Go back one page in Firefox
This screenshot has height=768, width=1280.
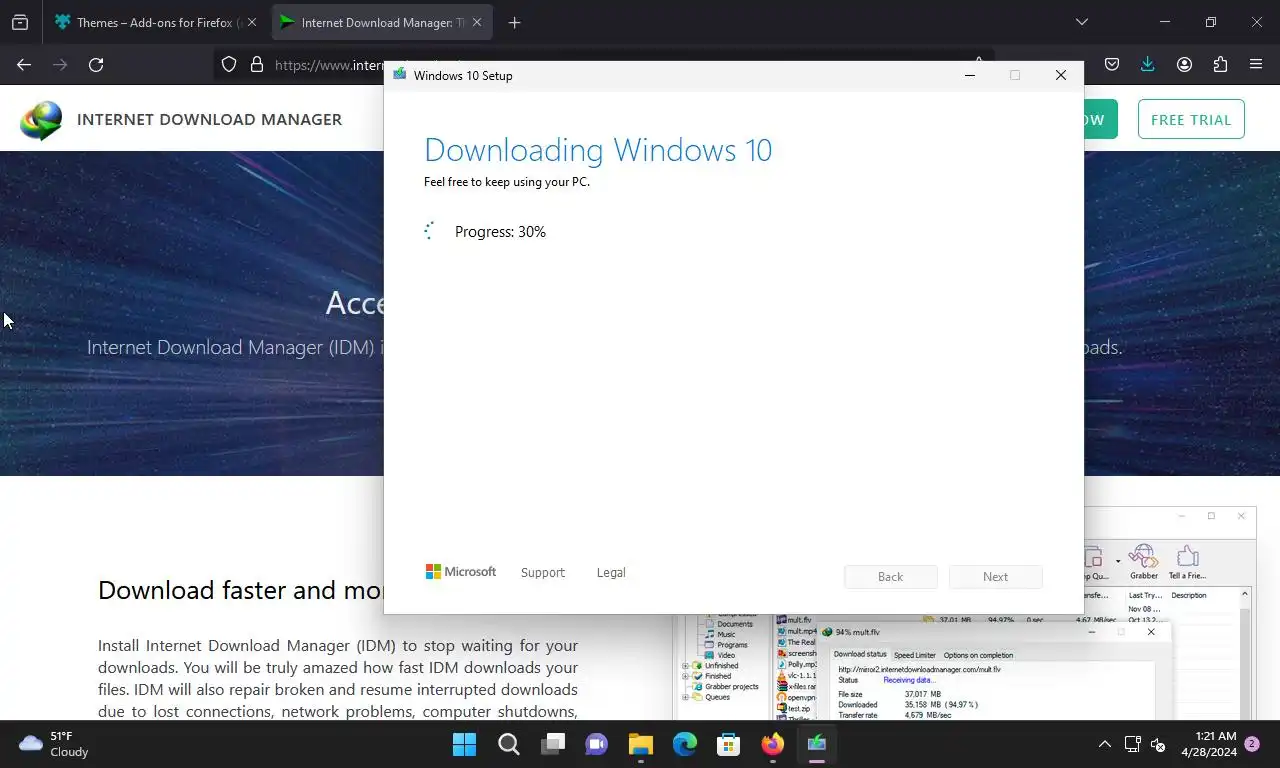24,65
